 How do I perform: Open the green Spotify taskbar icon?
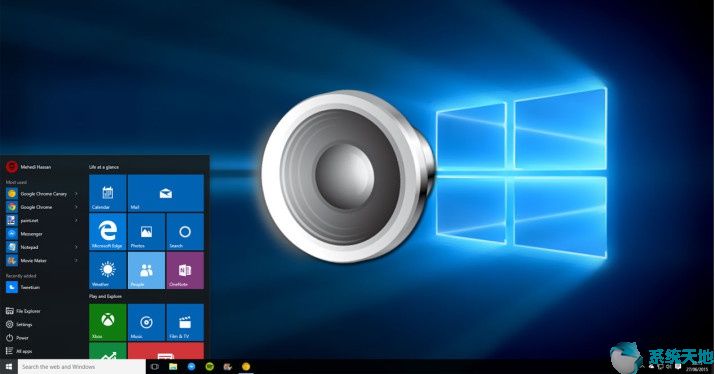[210, 367]
